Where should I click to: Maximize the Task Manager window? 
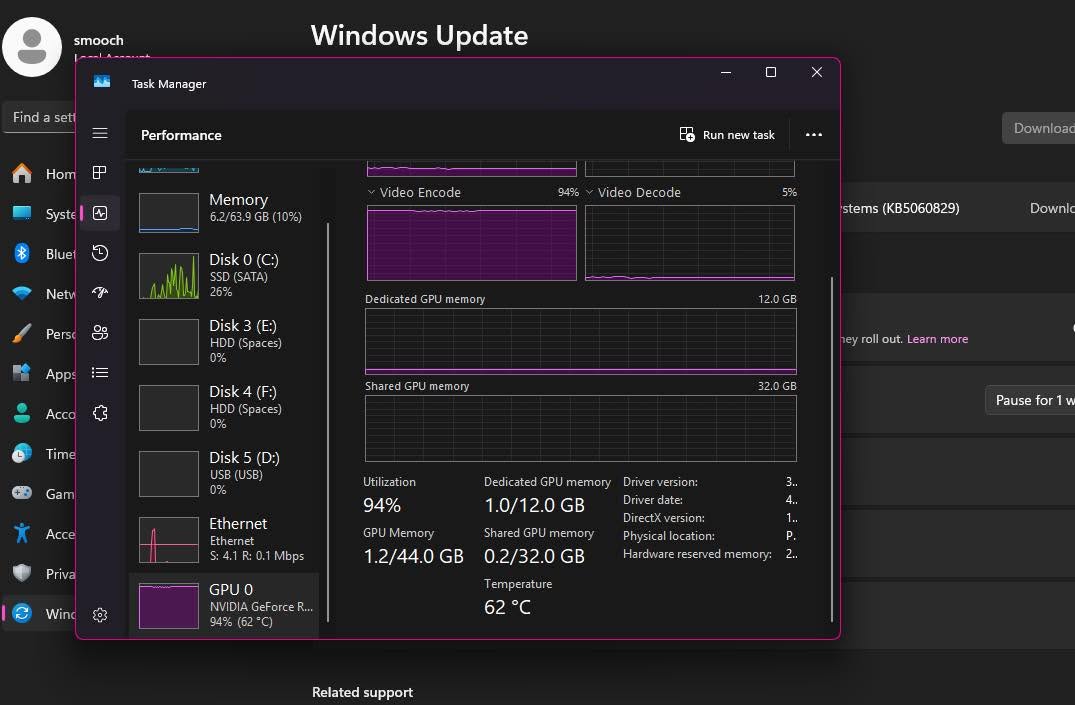(x=771, y=72)
